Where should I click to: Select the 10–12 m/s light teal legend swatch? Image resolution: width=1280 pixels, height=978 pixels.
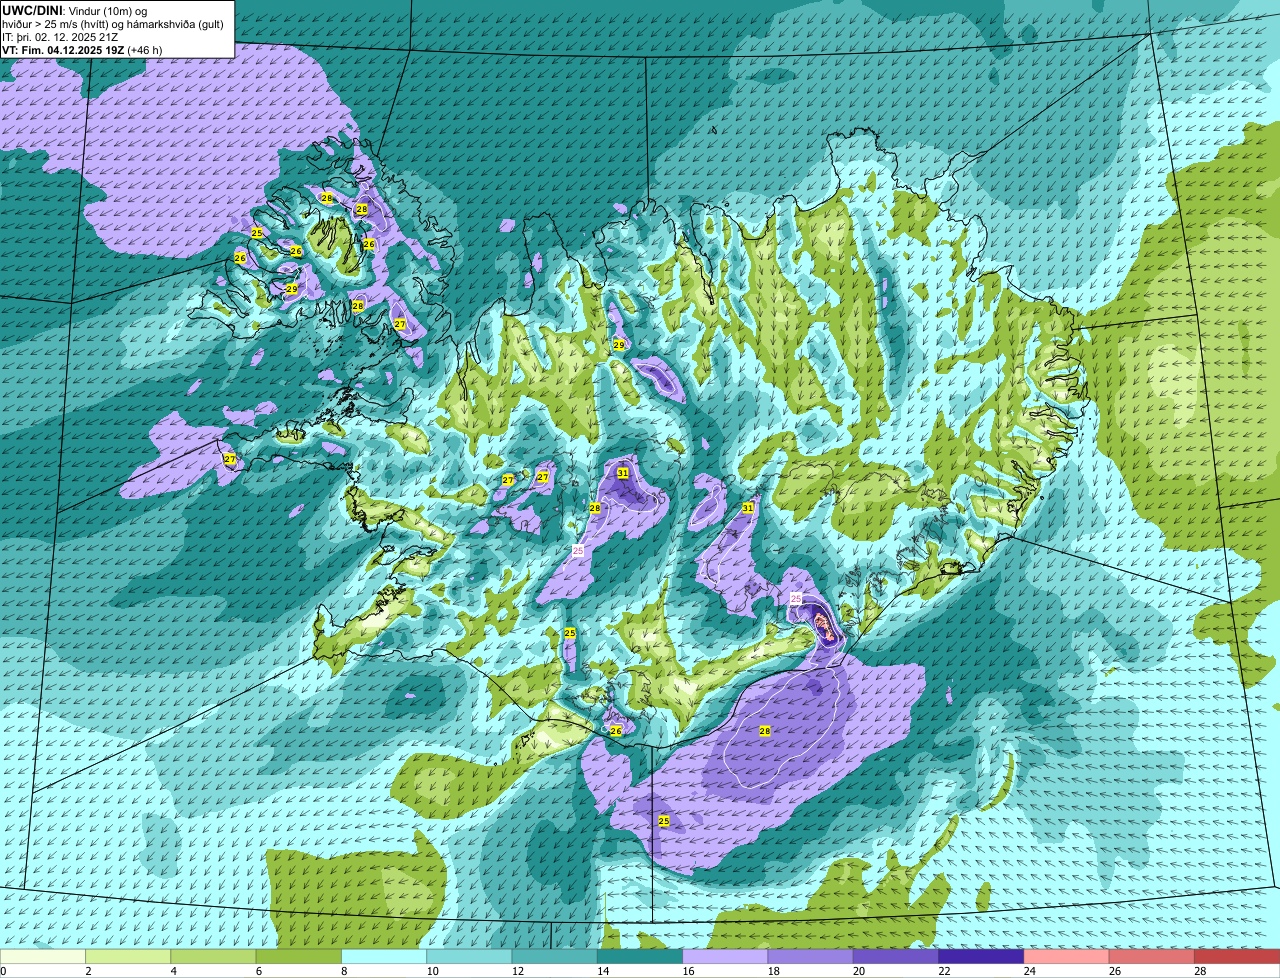(x=469, y=957)
